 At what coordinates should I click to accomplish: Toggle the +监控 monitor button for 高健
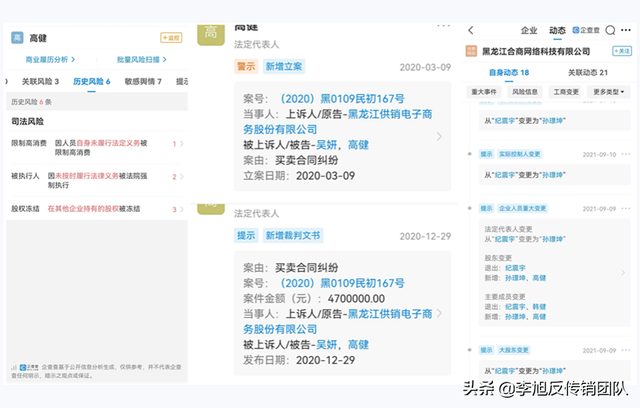point(171,38)
